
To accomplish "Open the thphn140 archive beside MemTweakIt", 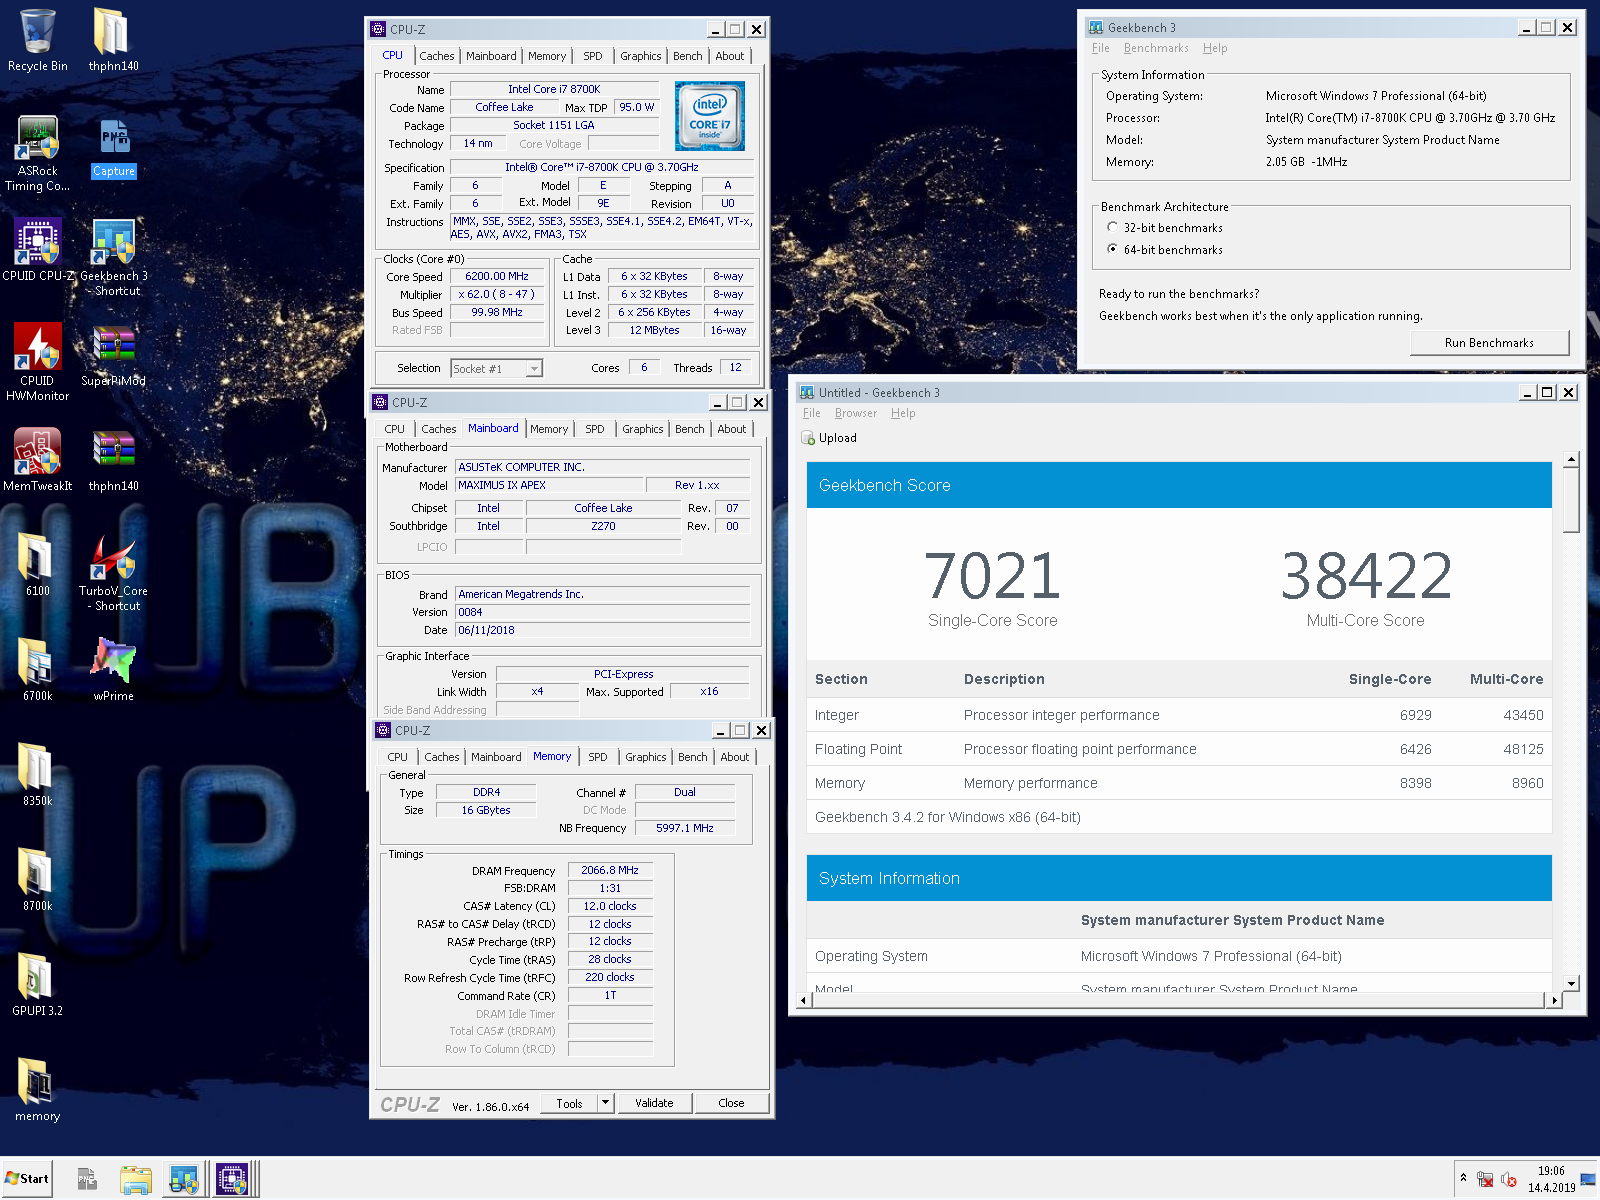I will pos(113,460).
